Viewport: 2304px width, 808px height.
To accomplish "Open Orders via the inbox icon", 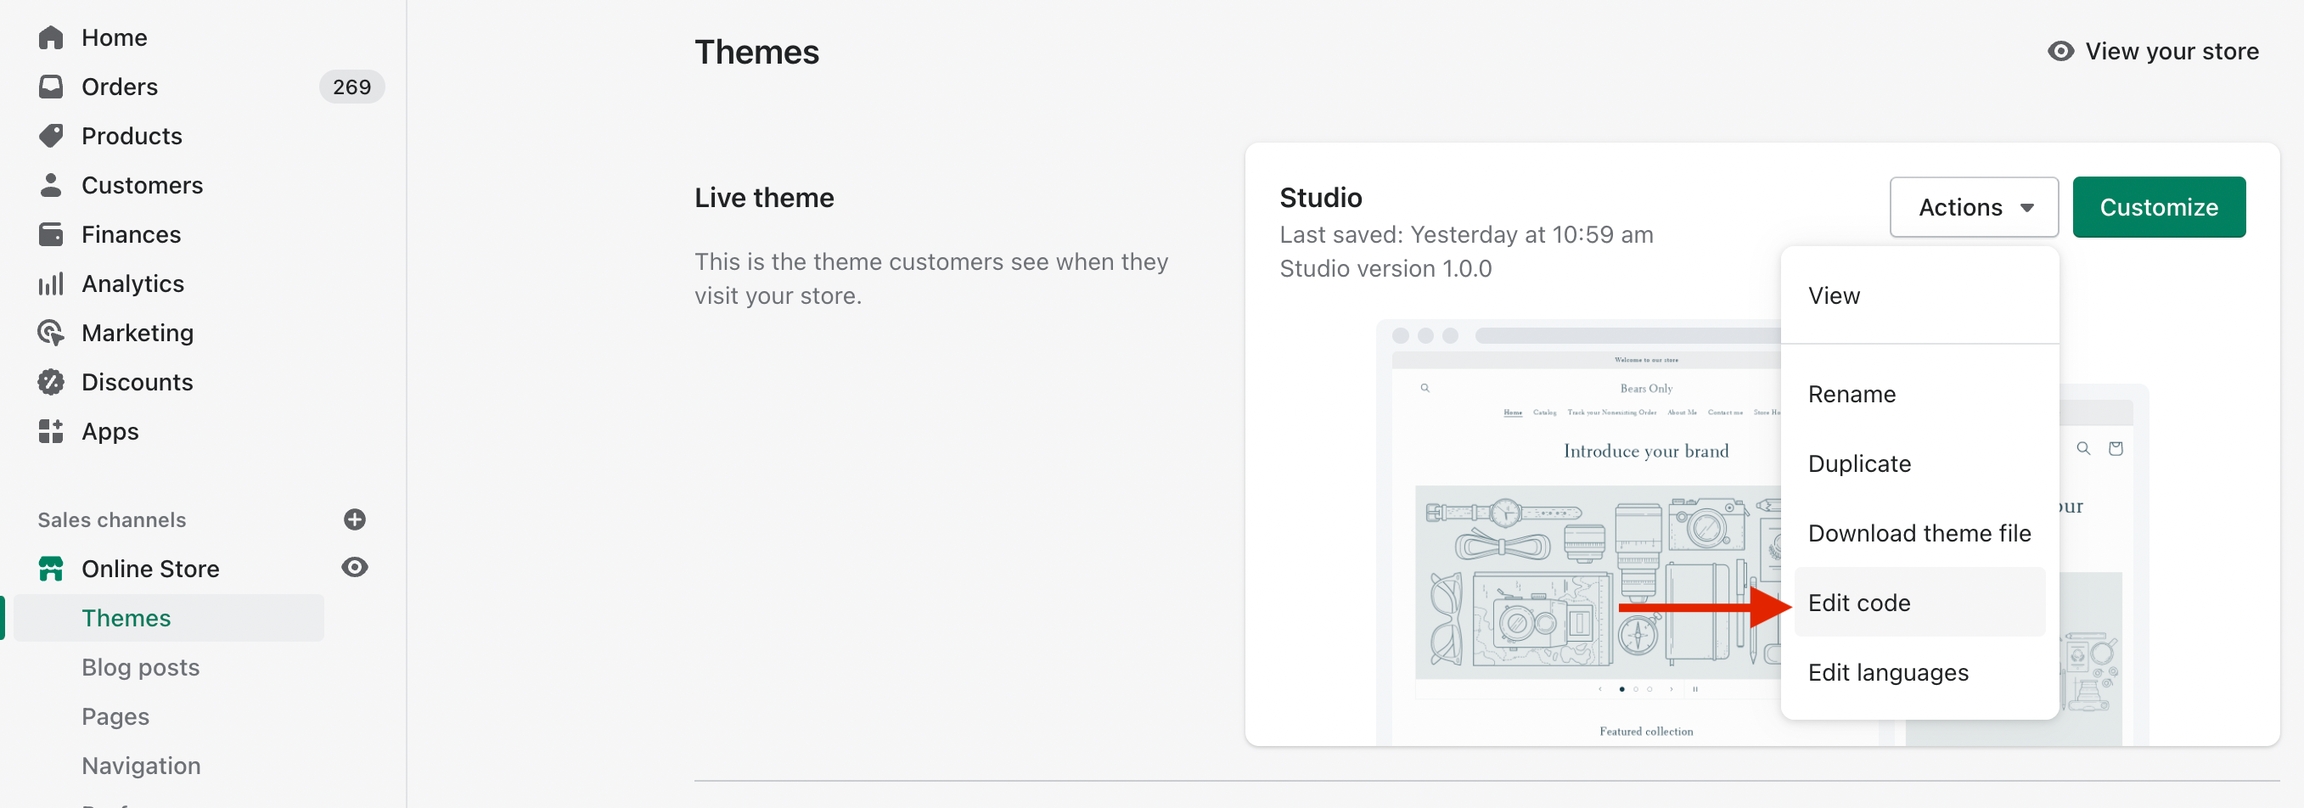I will click(x=51, y=87).
